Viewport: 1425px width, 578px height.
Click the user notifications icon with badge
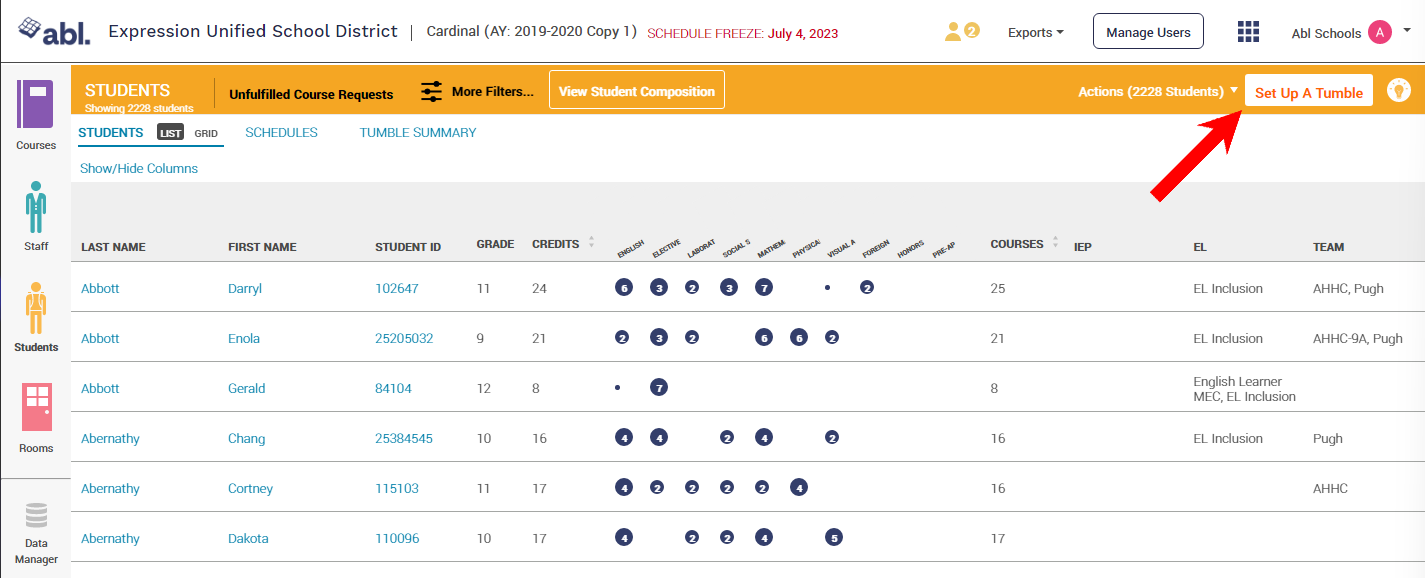961,32
